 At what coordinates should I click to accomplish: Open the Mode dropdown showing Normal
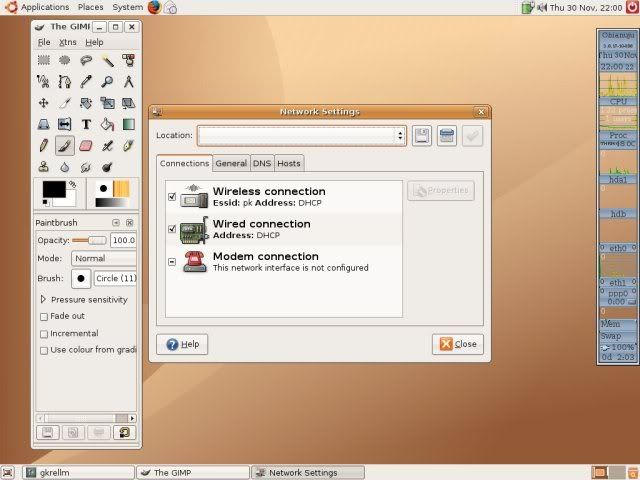pos(104,258)
